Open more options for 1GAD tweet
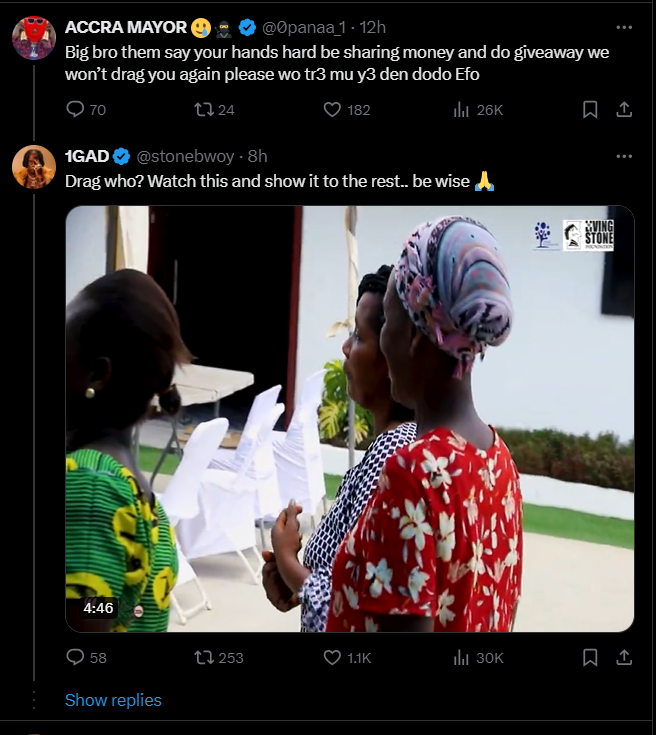The height and width of the screenshot is (735, 656). (x=624, y=156)
